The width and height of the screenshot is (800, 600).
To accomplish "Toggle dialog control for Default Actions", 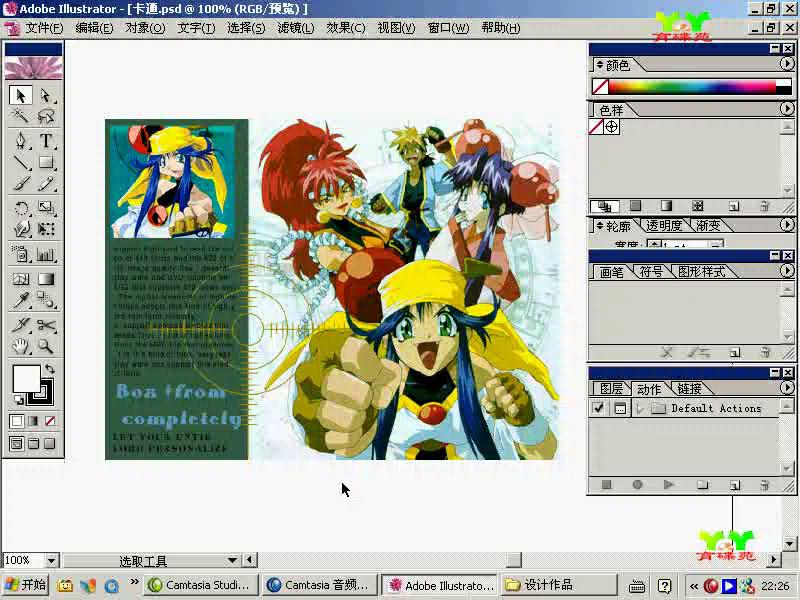I will tap(620, 408).
